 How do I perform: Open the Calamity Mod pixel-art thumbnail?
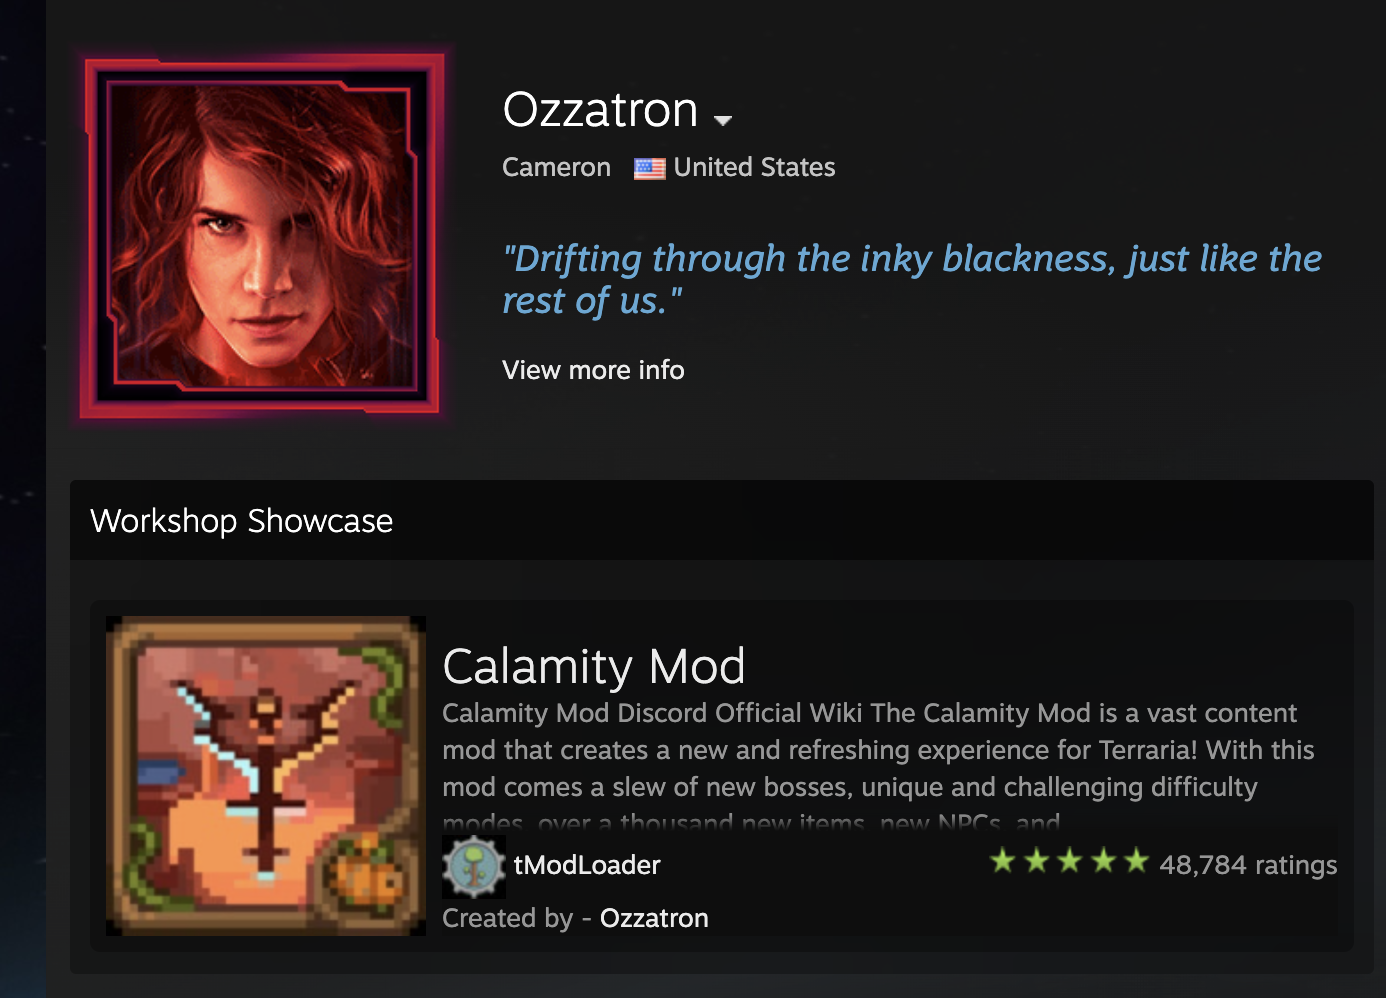(266, 776)
